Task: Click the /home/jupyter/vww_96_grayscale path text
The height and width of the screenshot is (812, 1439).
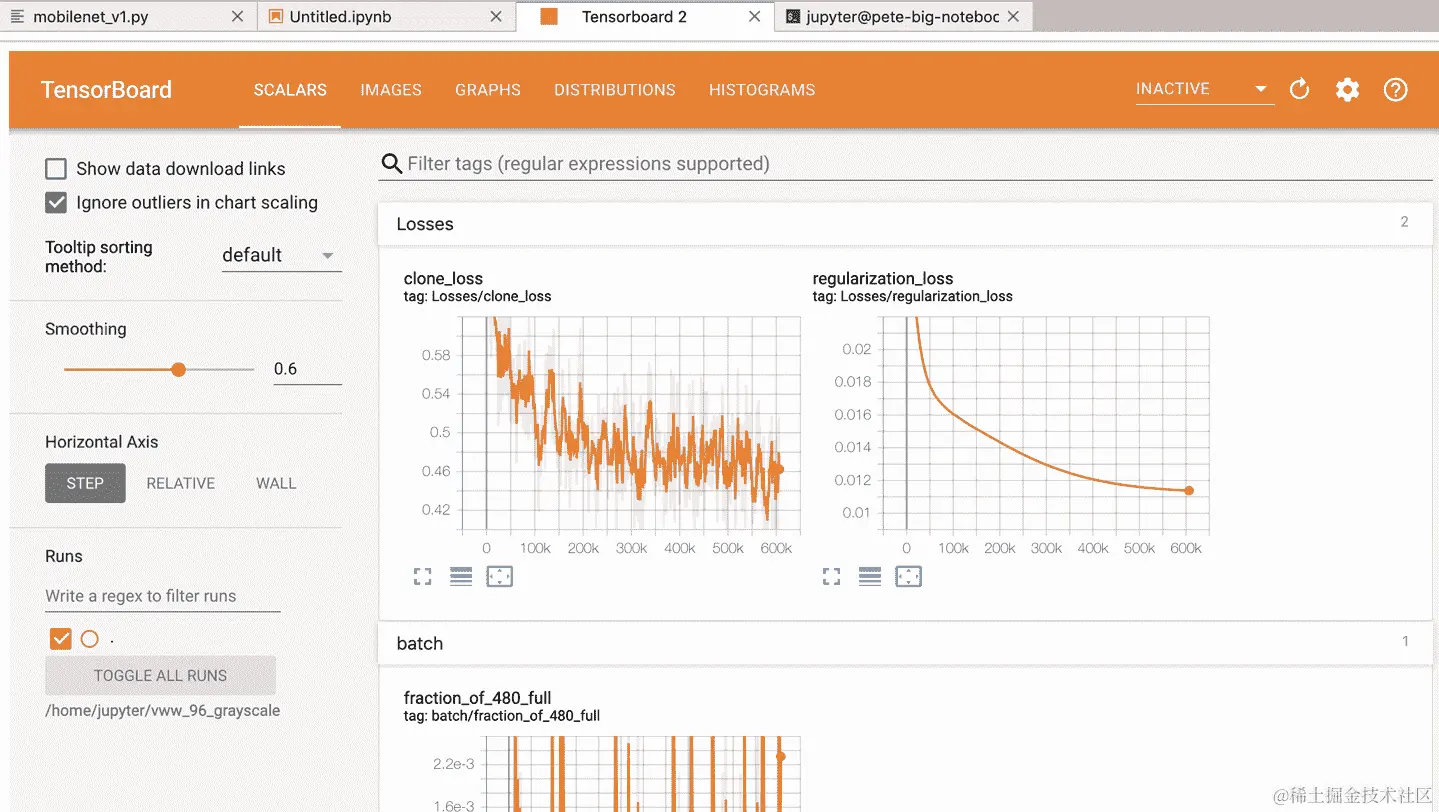Action: pyautogui.click(x=163, y=711)
